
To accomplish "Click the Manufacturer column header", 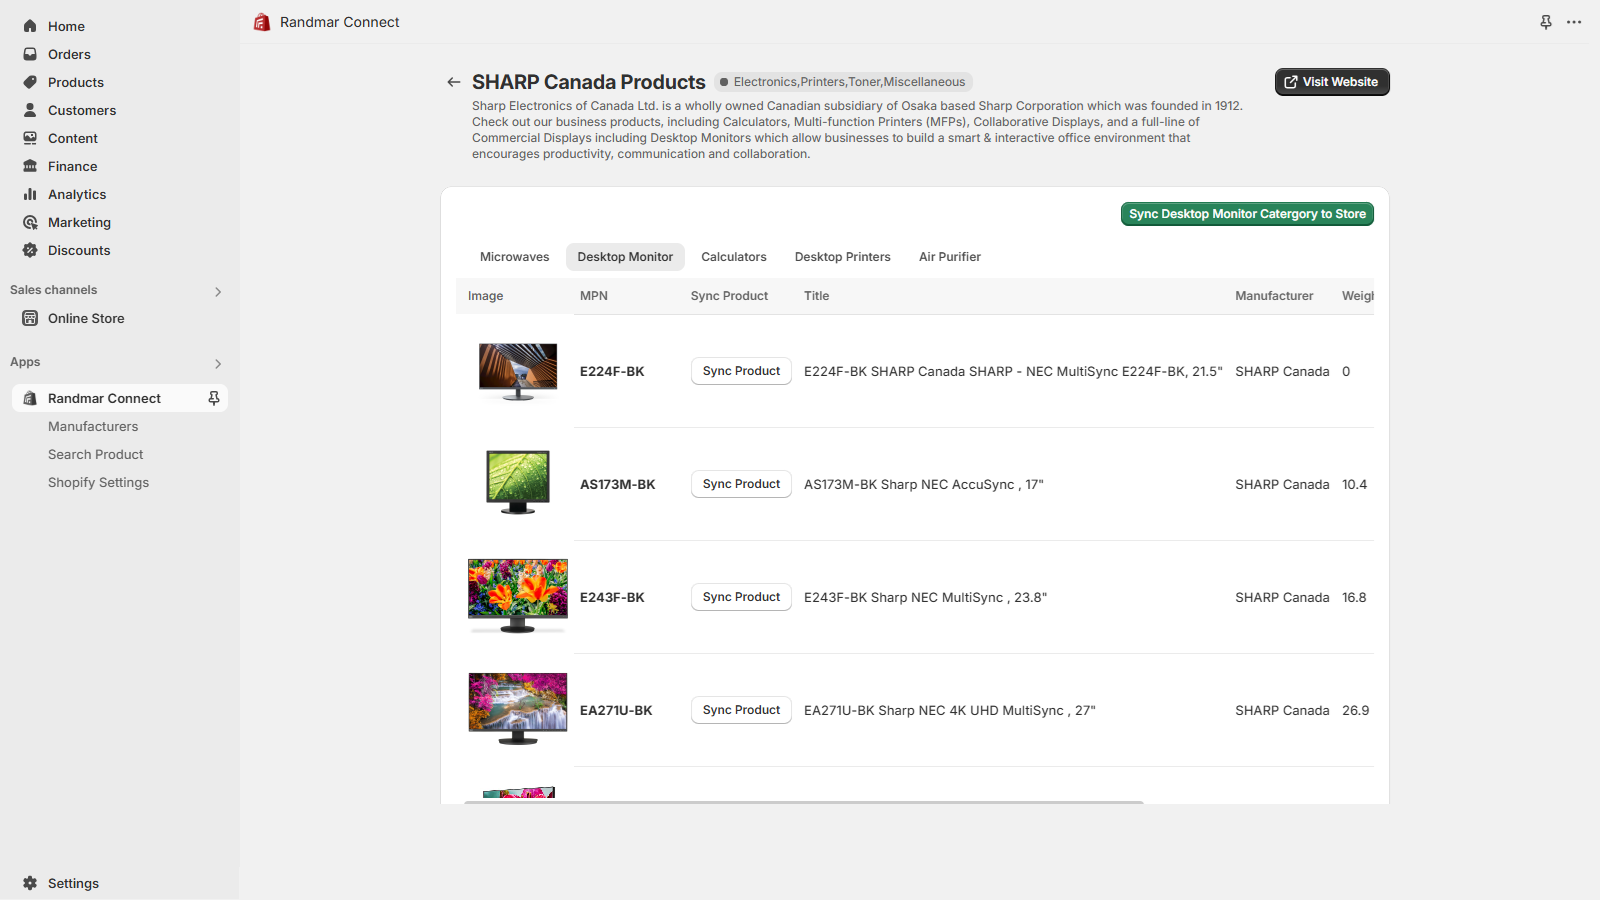I will (1274, 296).
